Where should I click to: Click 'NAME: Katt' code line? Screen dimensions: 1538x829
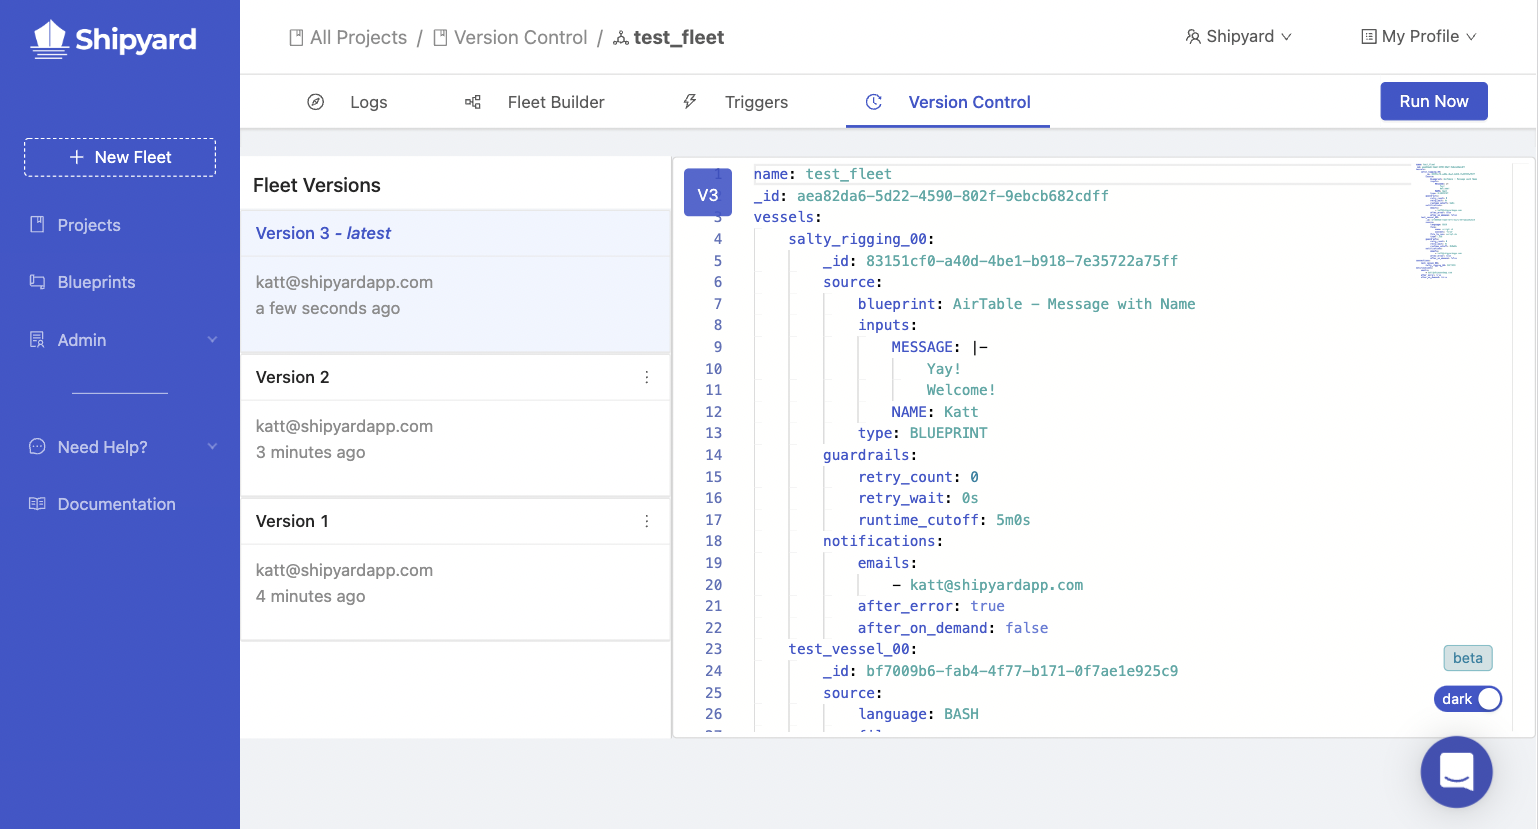tap(935, 412)
